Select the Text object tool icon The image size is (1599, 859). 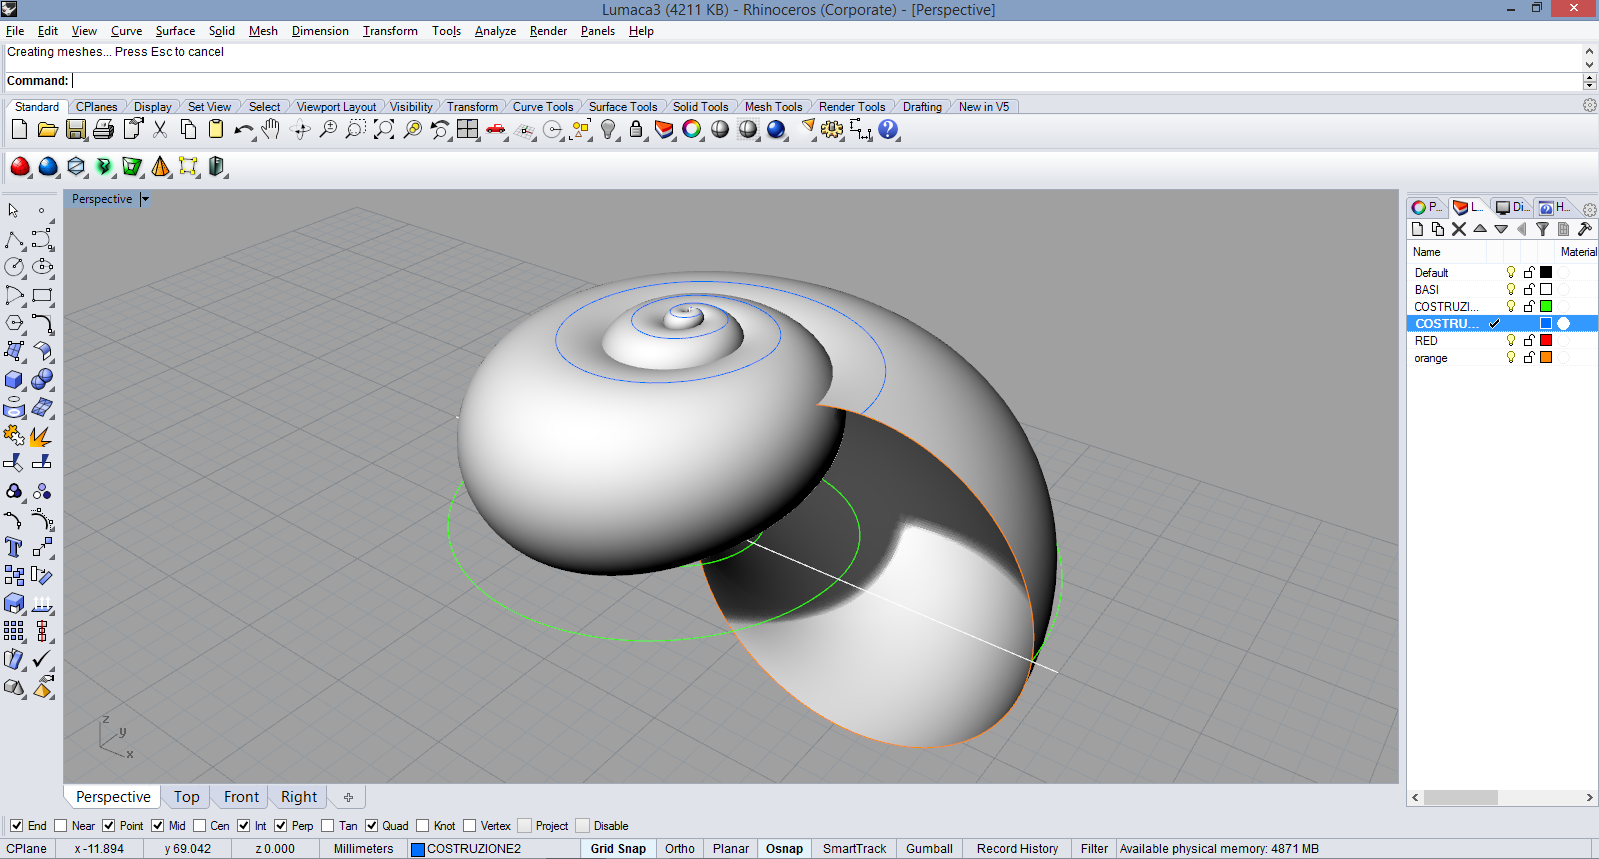[14, 547]
